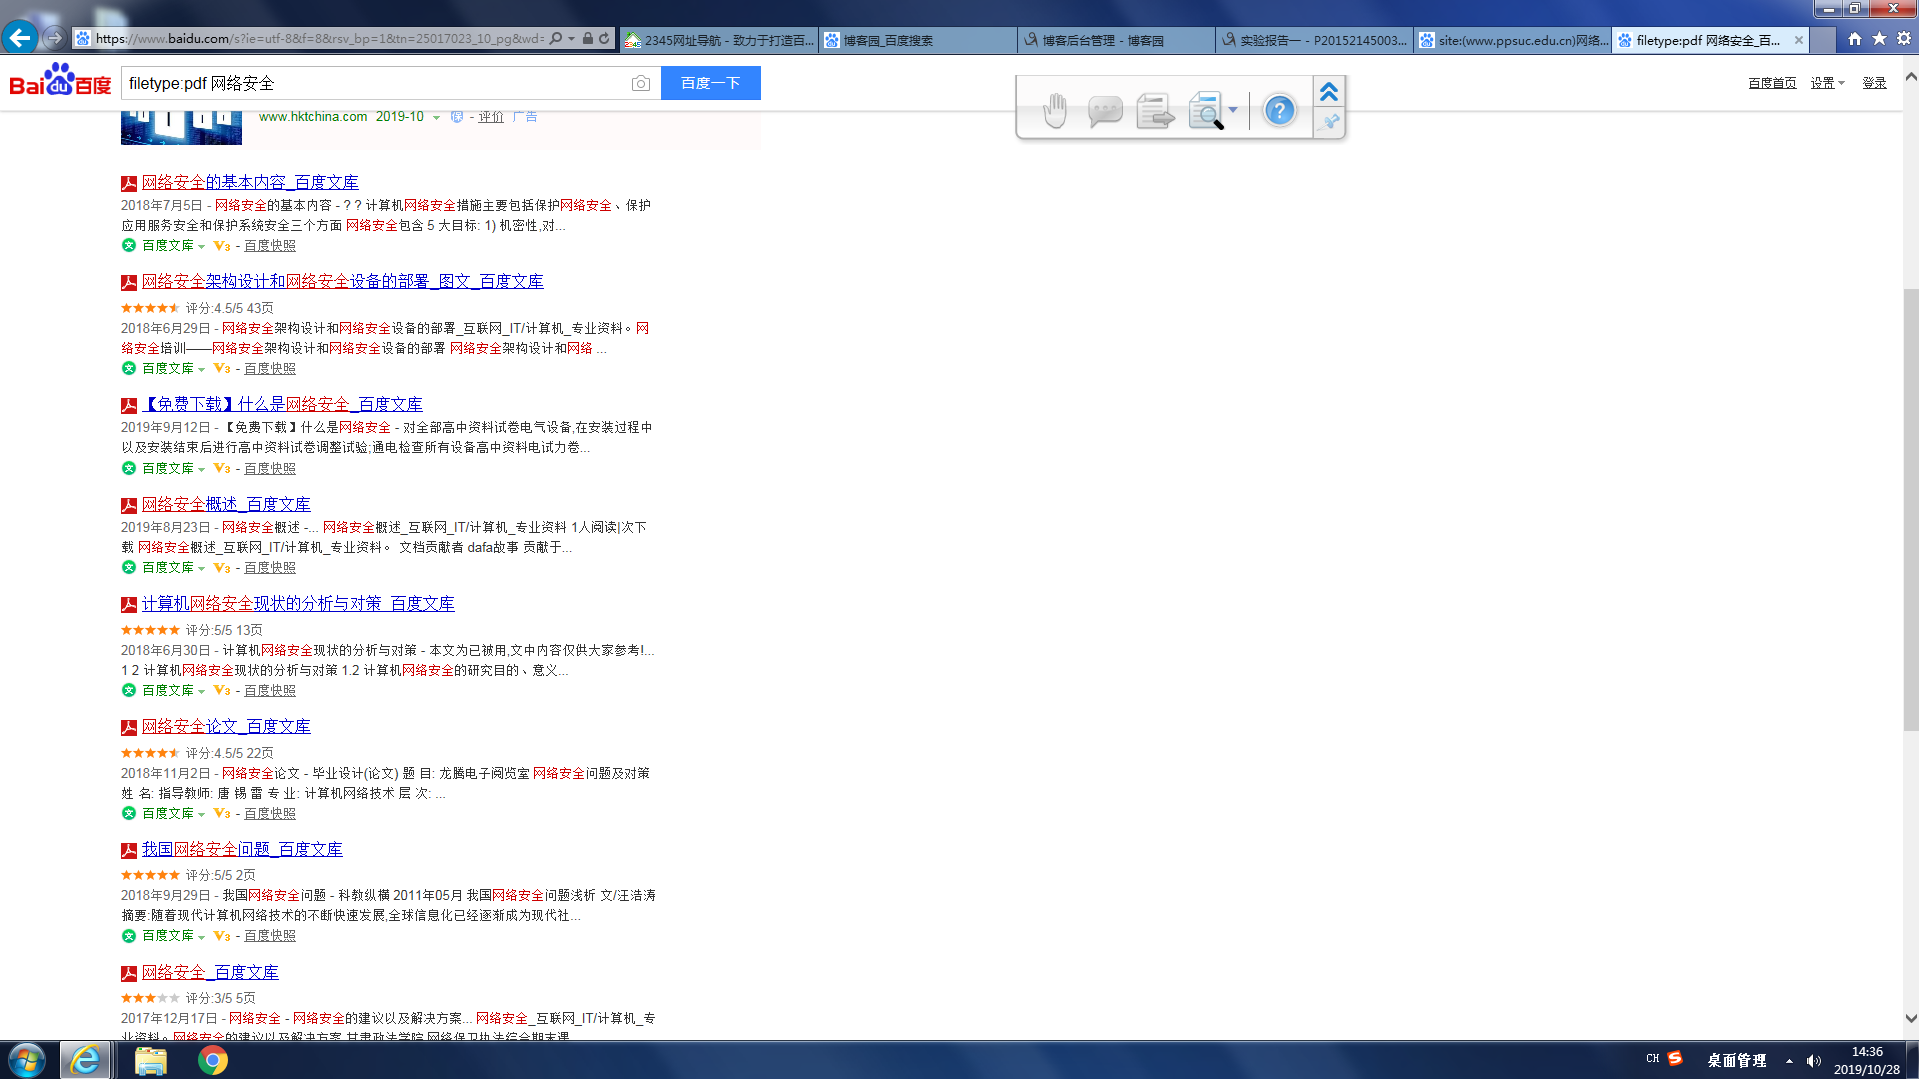Click the PDF icon beside 我国网络安全问题

point(129,851)
